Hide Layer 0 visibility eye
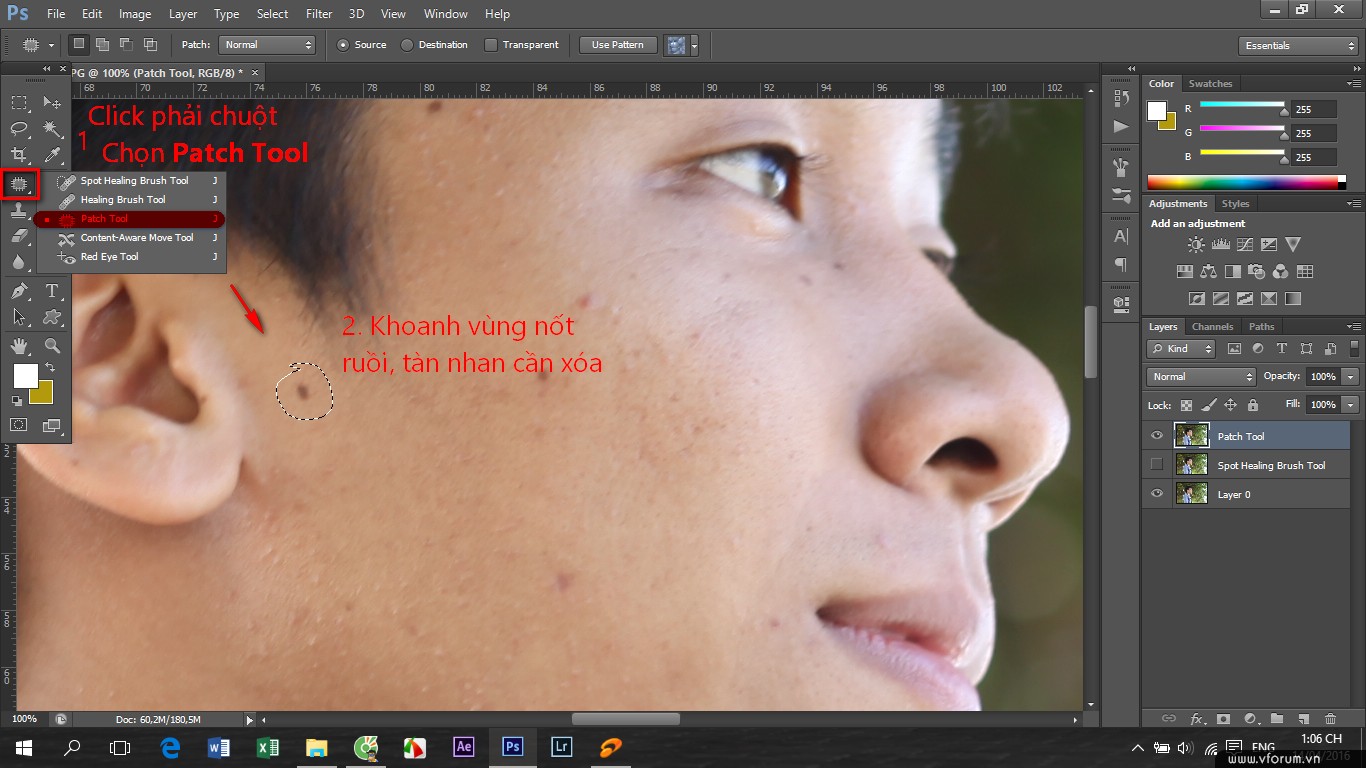Viewport: 1366px width, 768px height. pyautogui.click(x=1157, y=493)
